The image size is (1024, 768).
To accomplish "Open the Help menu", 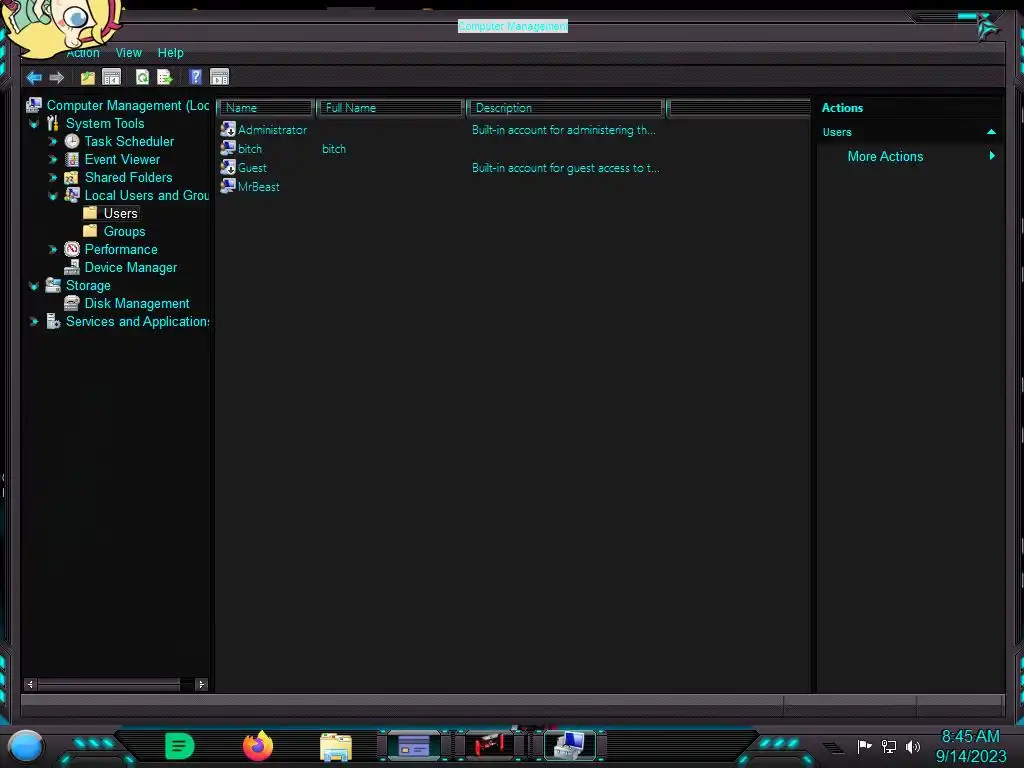I will point(170,53).
